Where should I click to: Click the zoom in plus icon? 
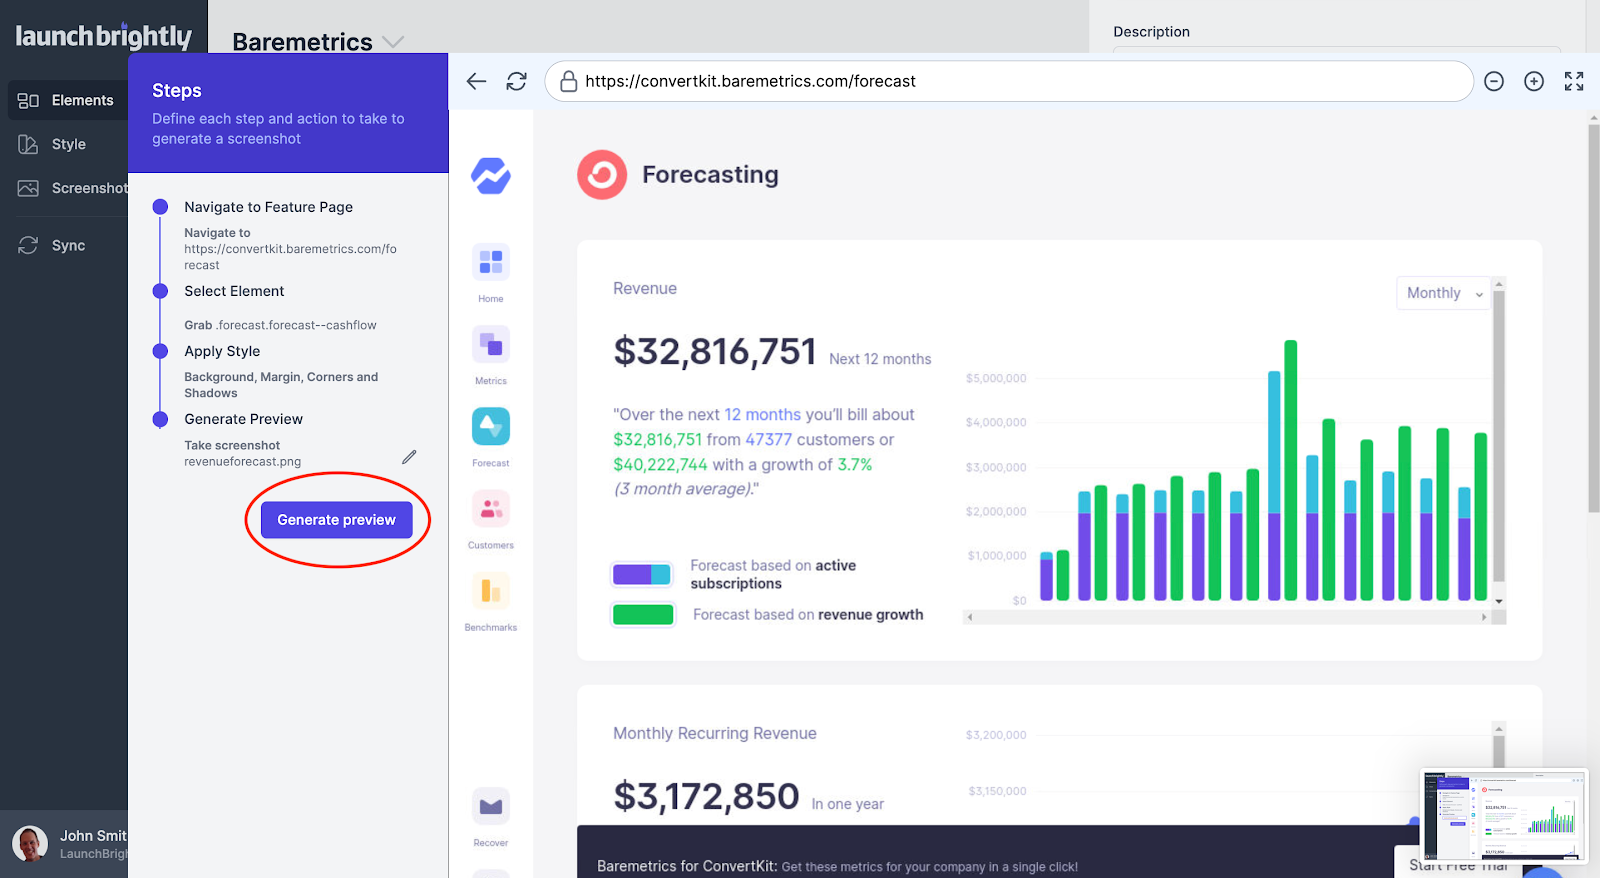[1533, 82]
